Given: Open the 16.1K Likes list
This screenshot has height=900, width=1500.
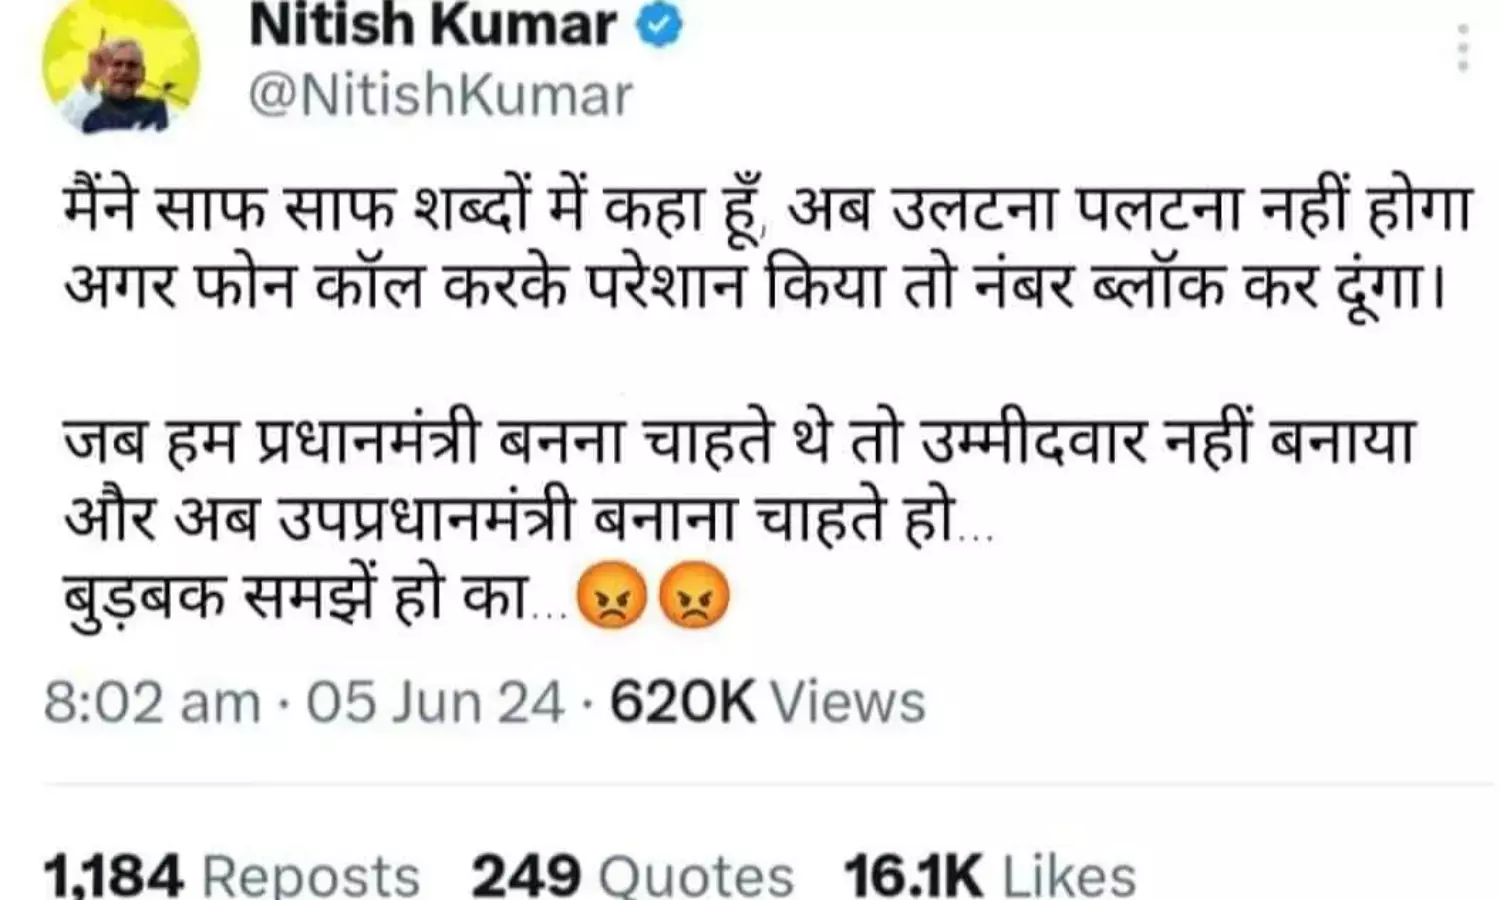Looking at the screenshot, I should click(991, 875).
